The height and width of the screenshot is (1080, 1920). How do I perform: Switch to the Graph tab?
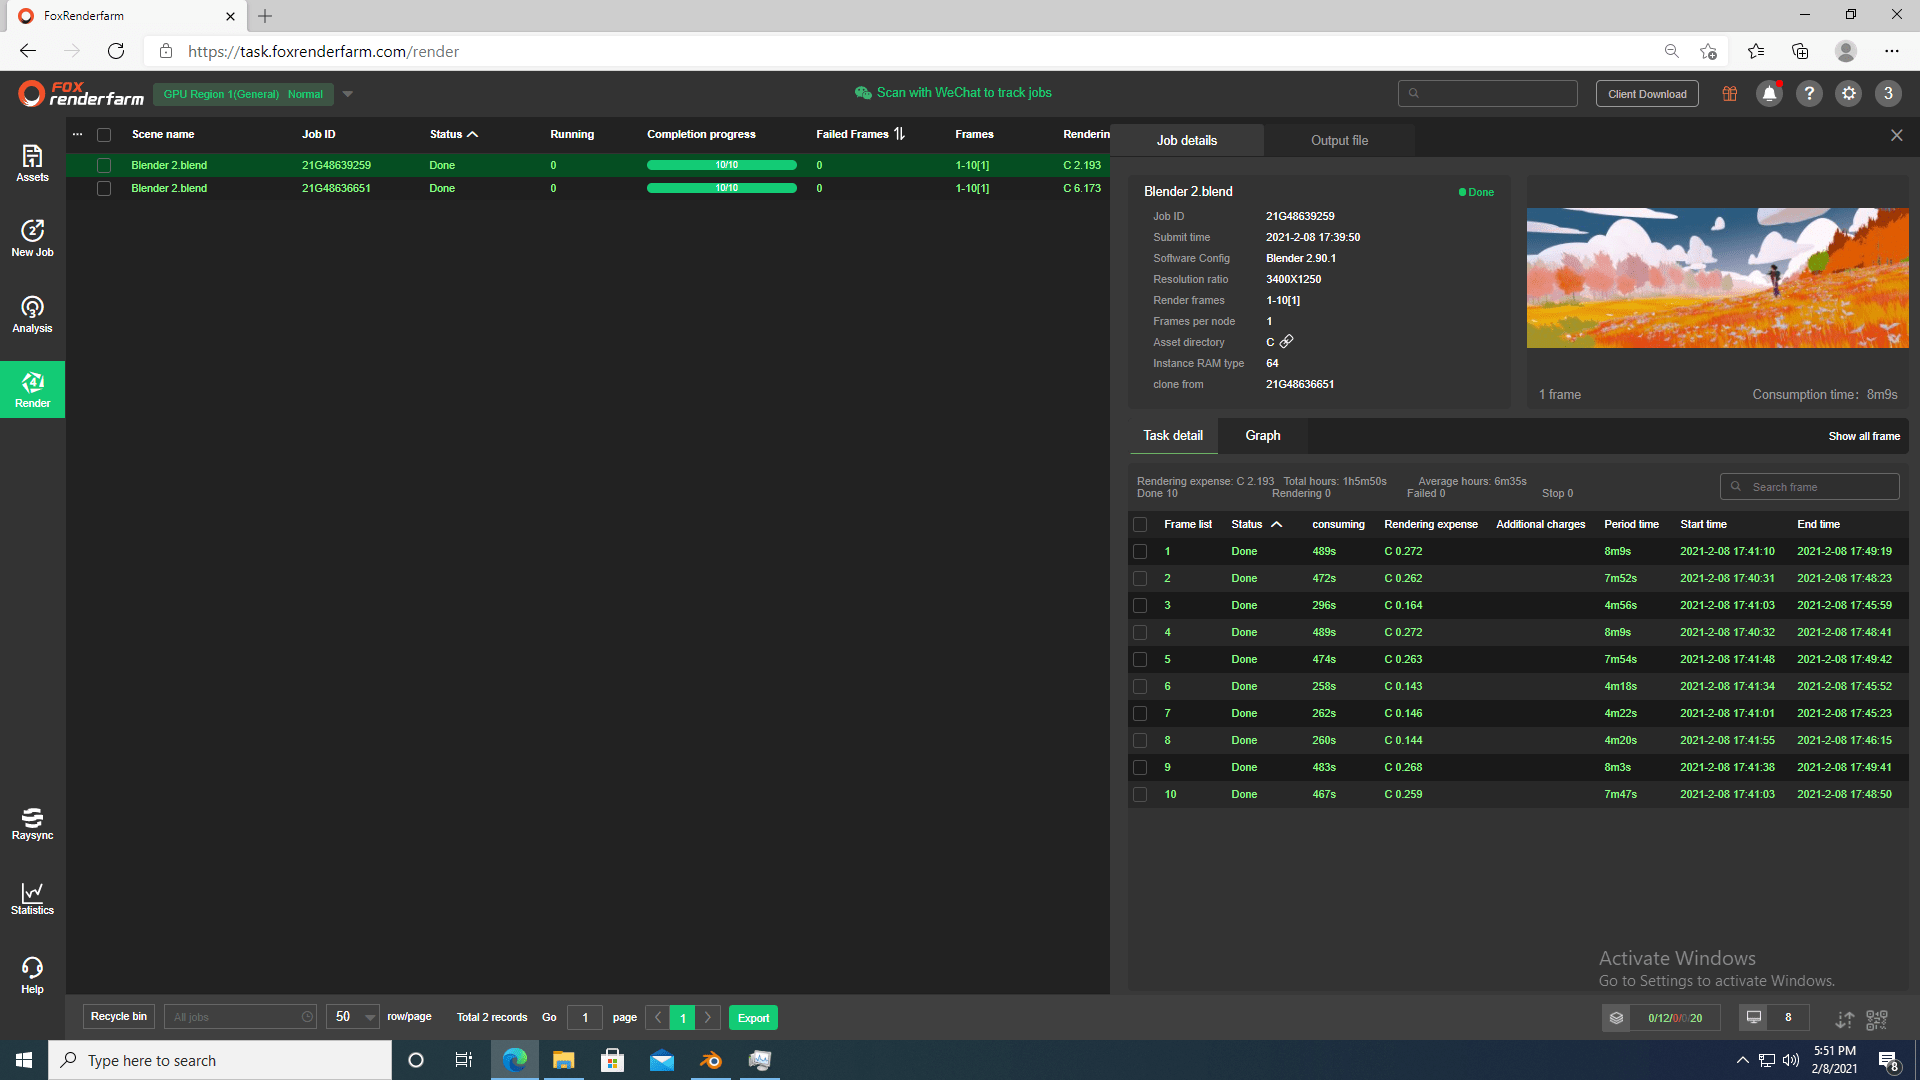point(1262,436)
